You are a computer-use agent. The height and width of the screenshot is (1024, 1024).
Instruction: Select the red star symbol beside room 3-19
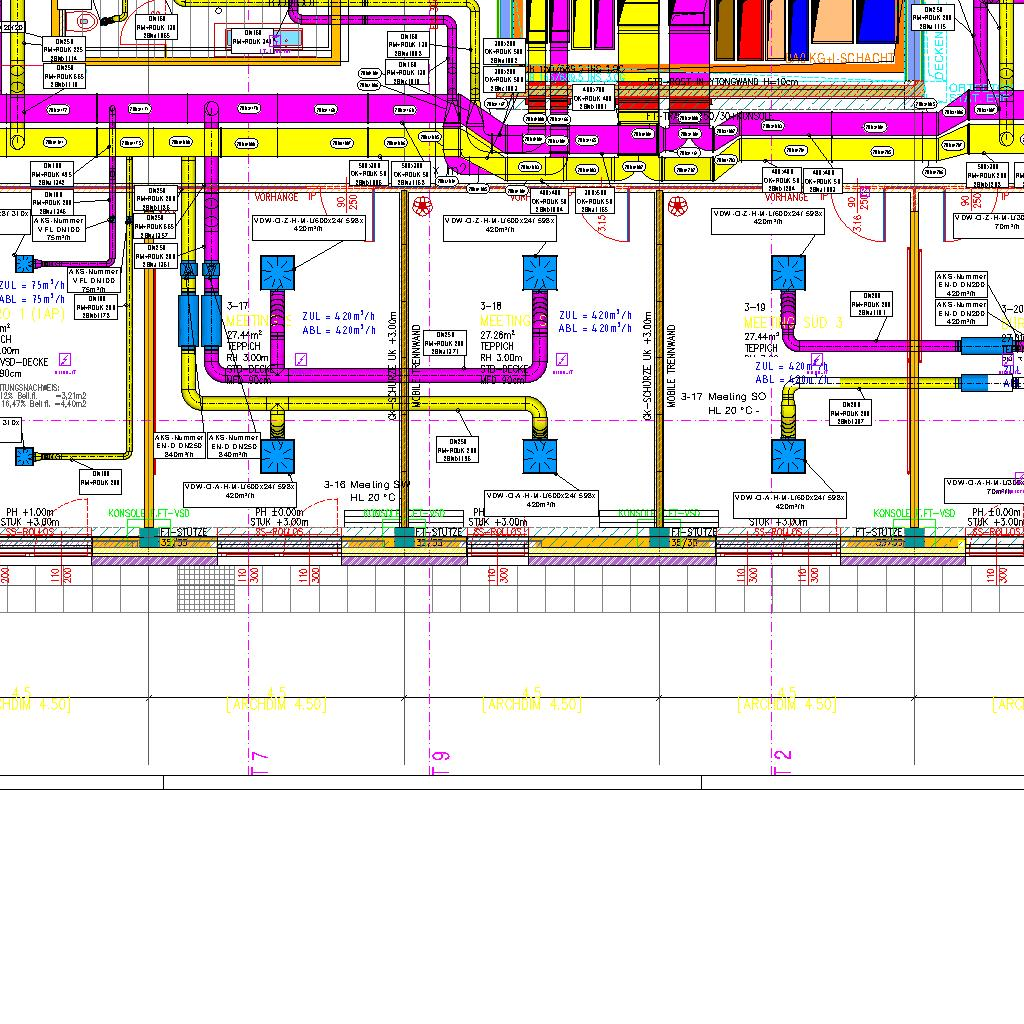coord(678,206)
